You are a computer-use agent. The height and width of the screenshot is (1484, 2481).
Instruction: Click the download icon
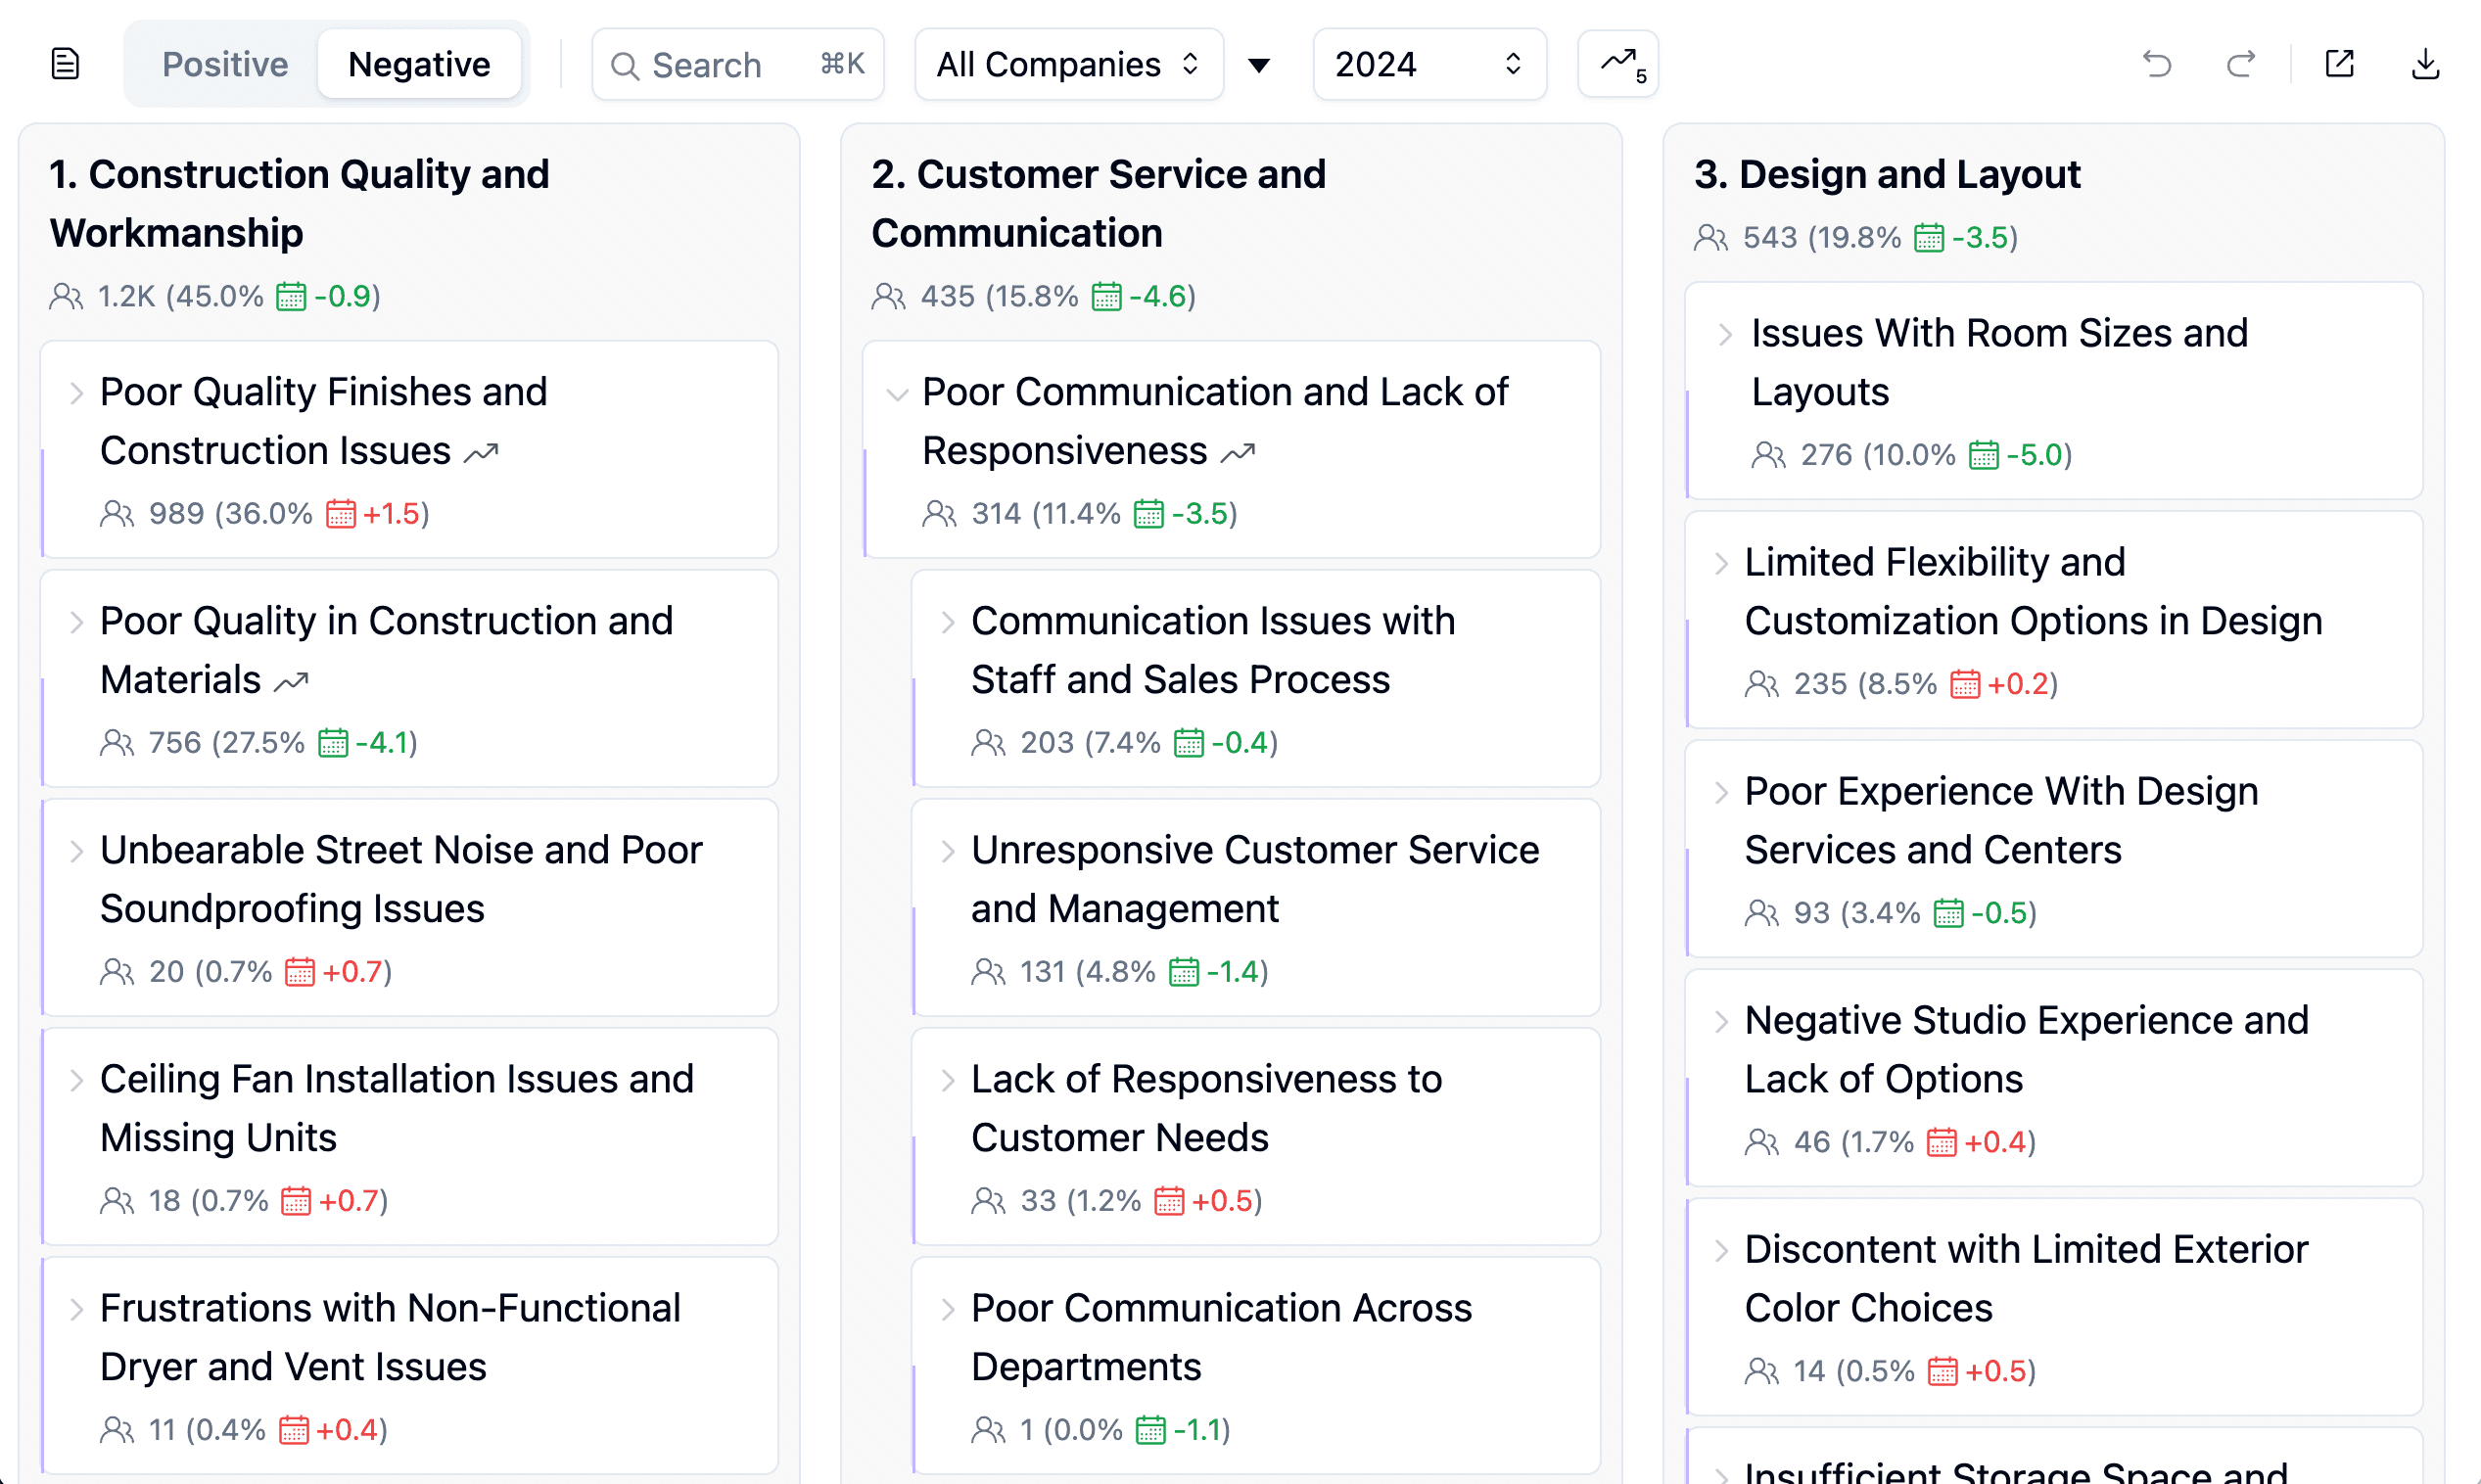(2425, 64)
